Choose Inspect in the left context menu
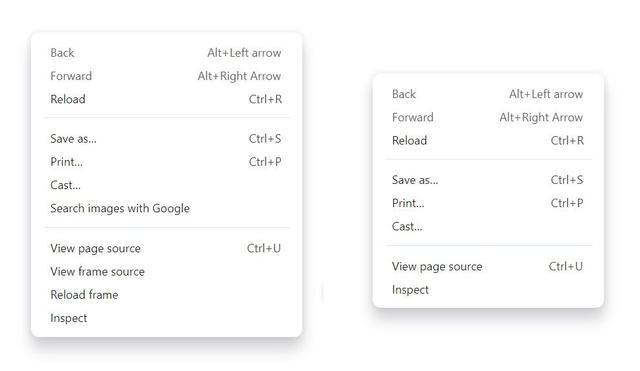Viewport: 640px width, 371px height. [x=167, y=318]
